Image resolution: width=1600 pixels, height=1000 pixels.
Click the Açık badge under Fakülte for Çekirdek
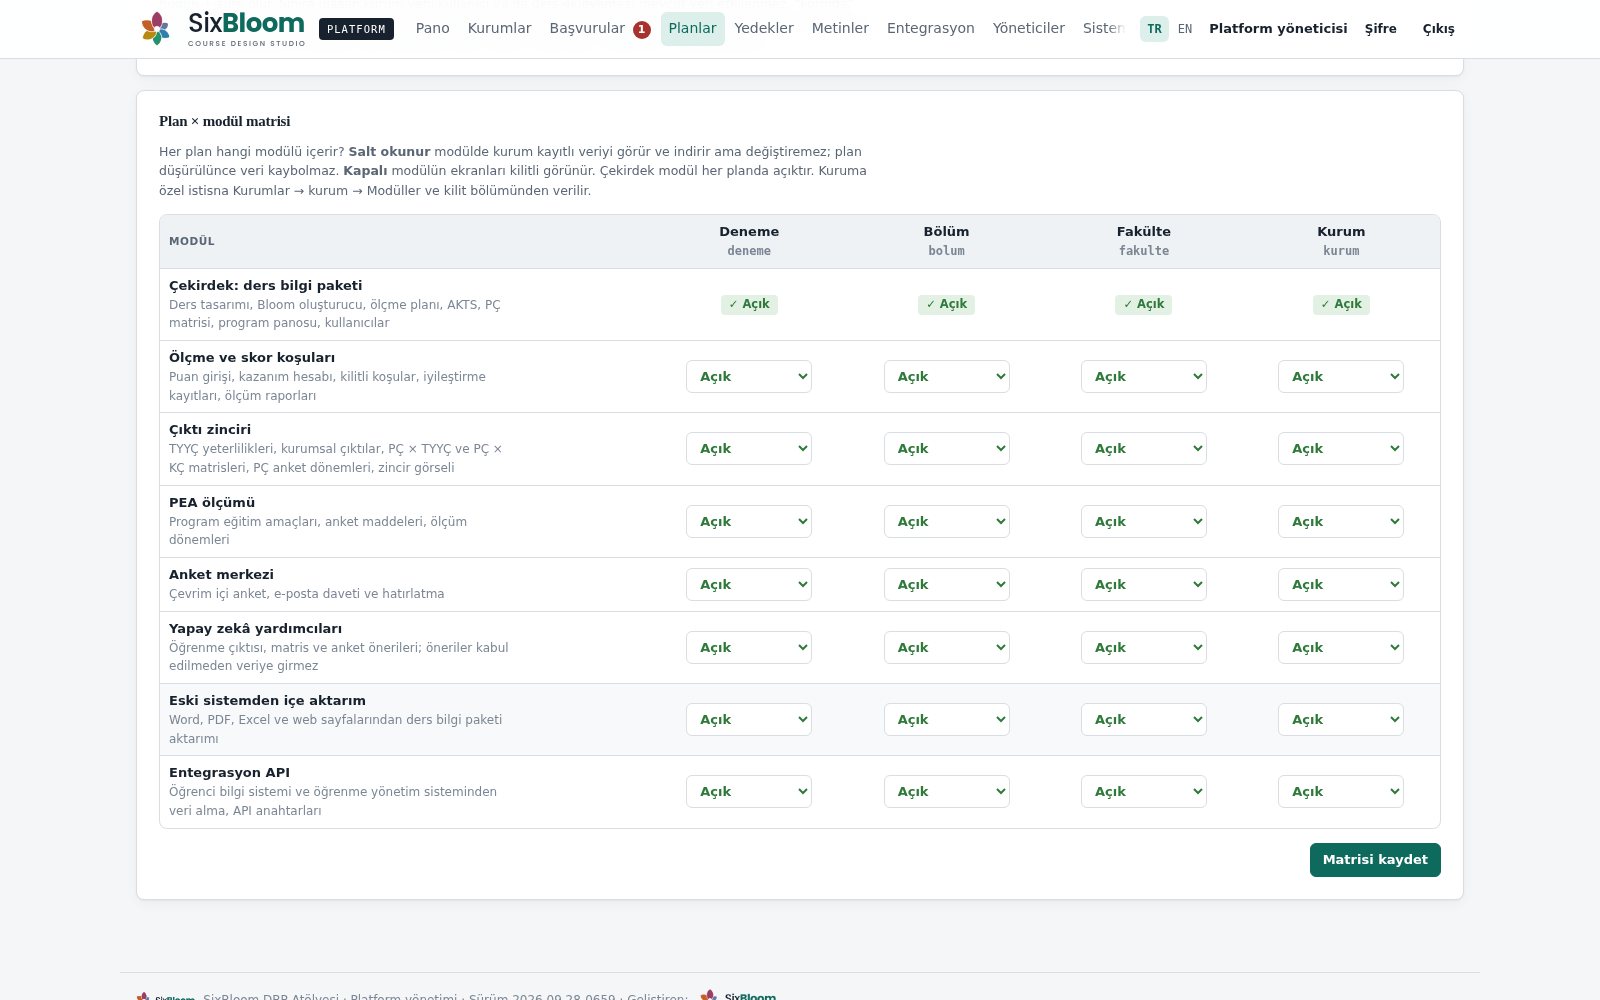pos(1144,304)
